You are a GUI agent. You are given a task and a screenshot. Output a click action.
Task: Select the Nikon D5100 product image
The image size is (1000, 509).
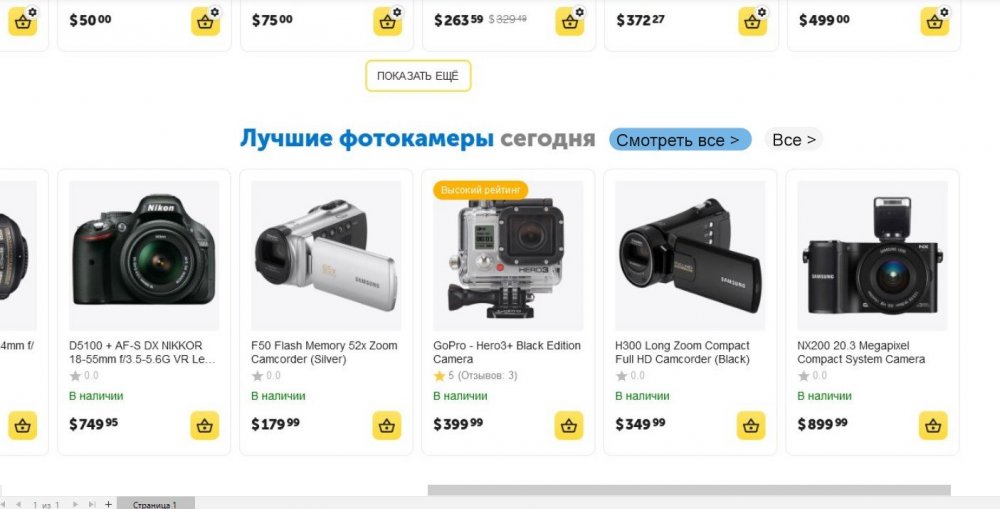tap(143, 255)
